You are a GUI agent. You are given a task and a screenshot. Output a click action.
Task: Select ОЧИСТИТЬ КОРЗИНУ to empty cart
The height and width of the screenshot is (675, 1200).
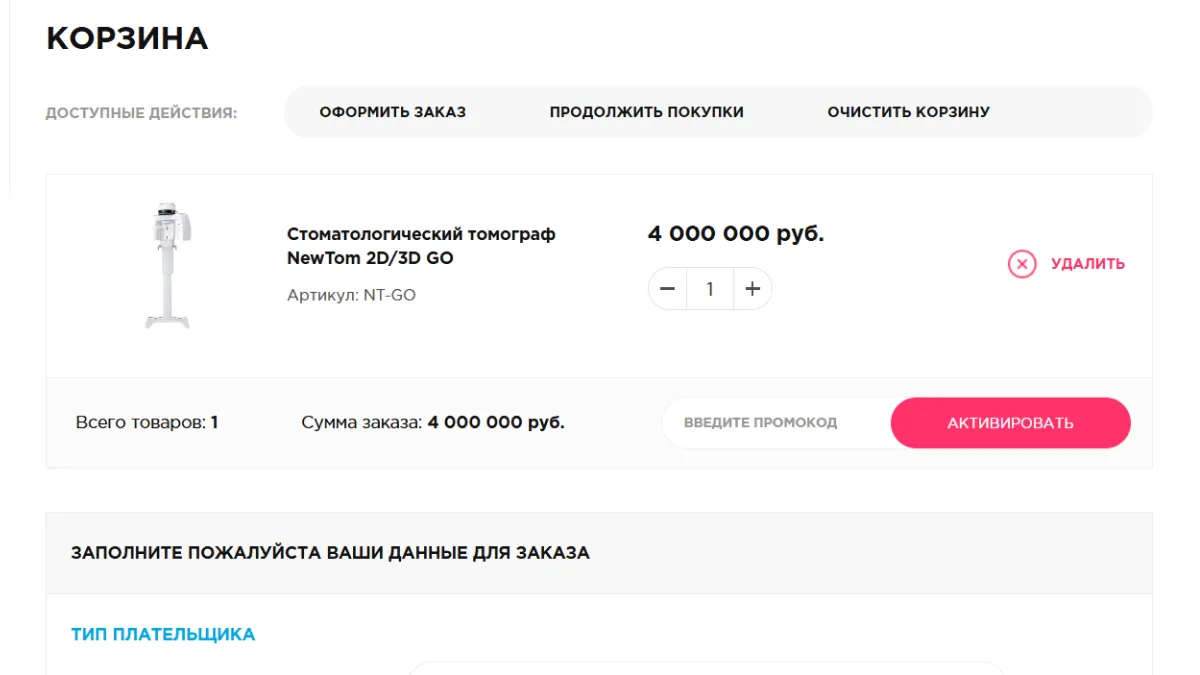[908, 112]
